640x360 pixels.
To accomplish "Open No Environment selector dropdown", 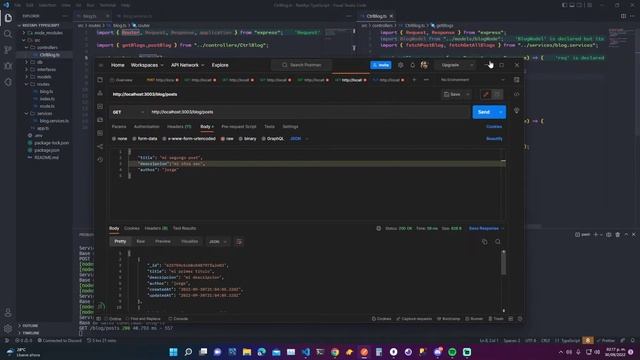I will click(473, 80).
